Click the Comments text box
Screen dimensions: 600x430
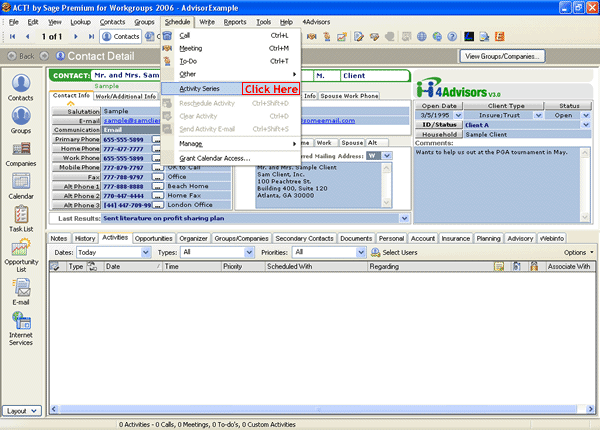click(497, 184)
